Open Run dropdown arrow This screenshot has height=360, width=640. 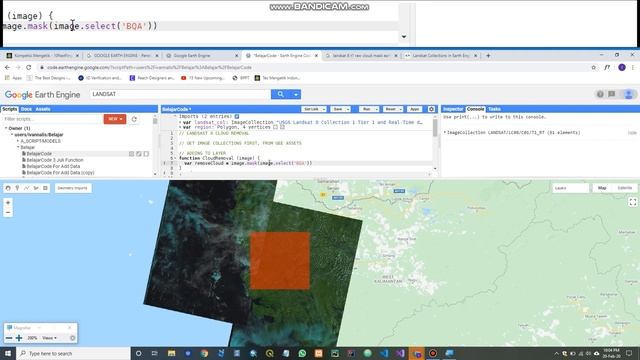coord(376,109)
